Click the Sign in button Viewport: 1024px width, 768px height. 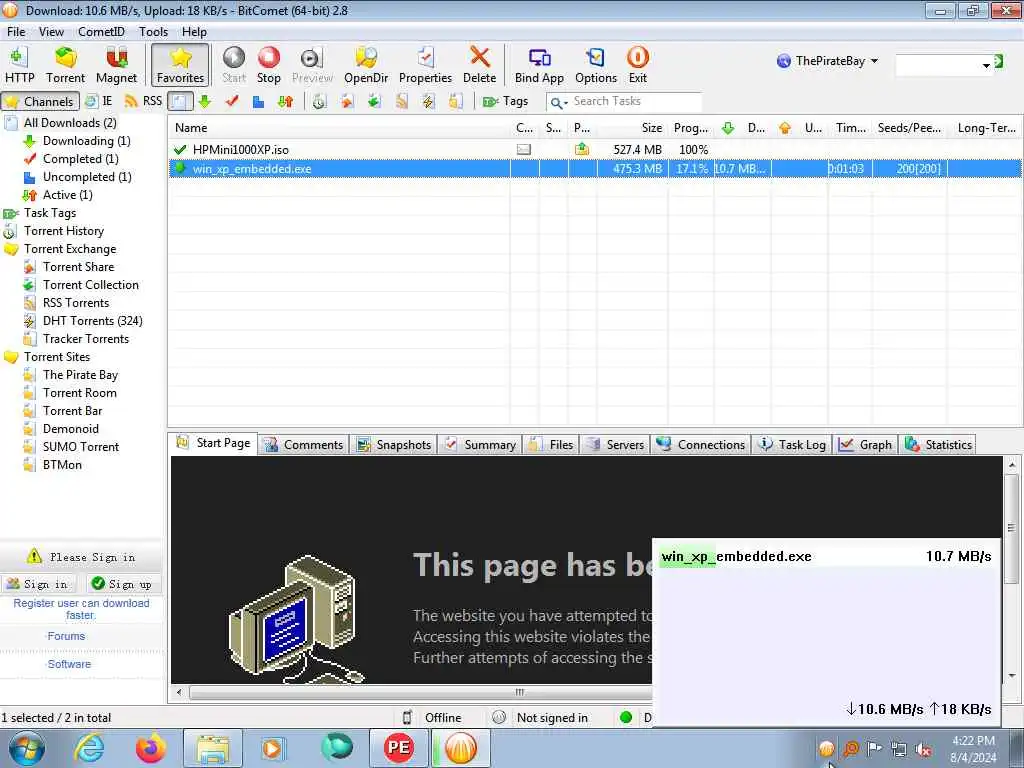pyautogui.click(x=38, y=584)
